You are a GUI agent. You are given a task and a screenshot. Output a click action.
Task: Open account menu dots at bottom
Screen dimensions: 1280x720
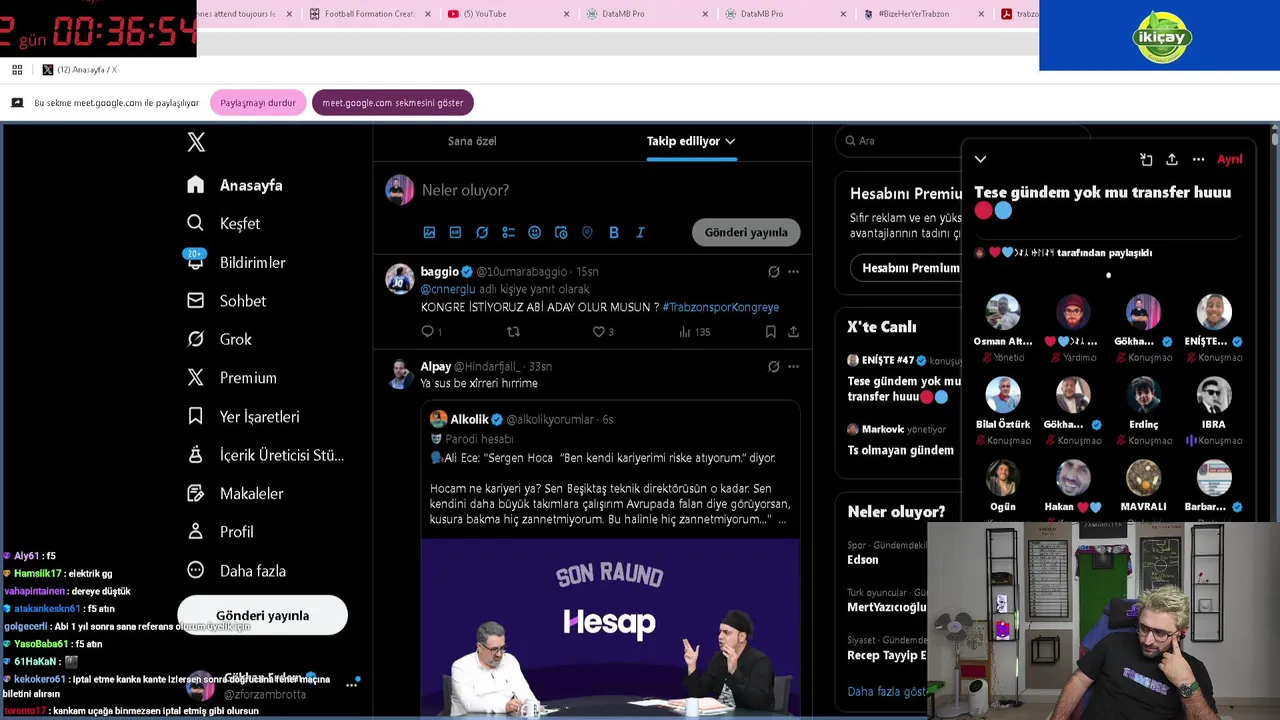[352, 685]
